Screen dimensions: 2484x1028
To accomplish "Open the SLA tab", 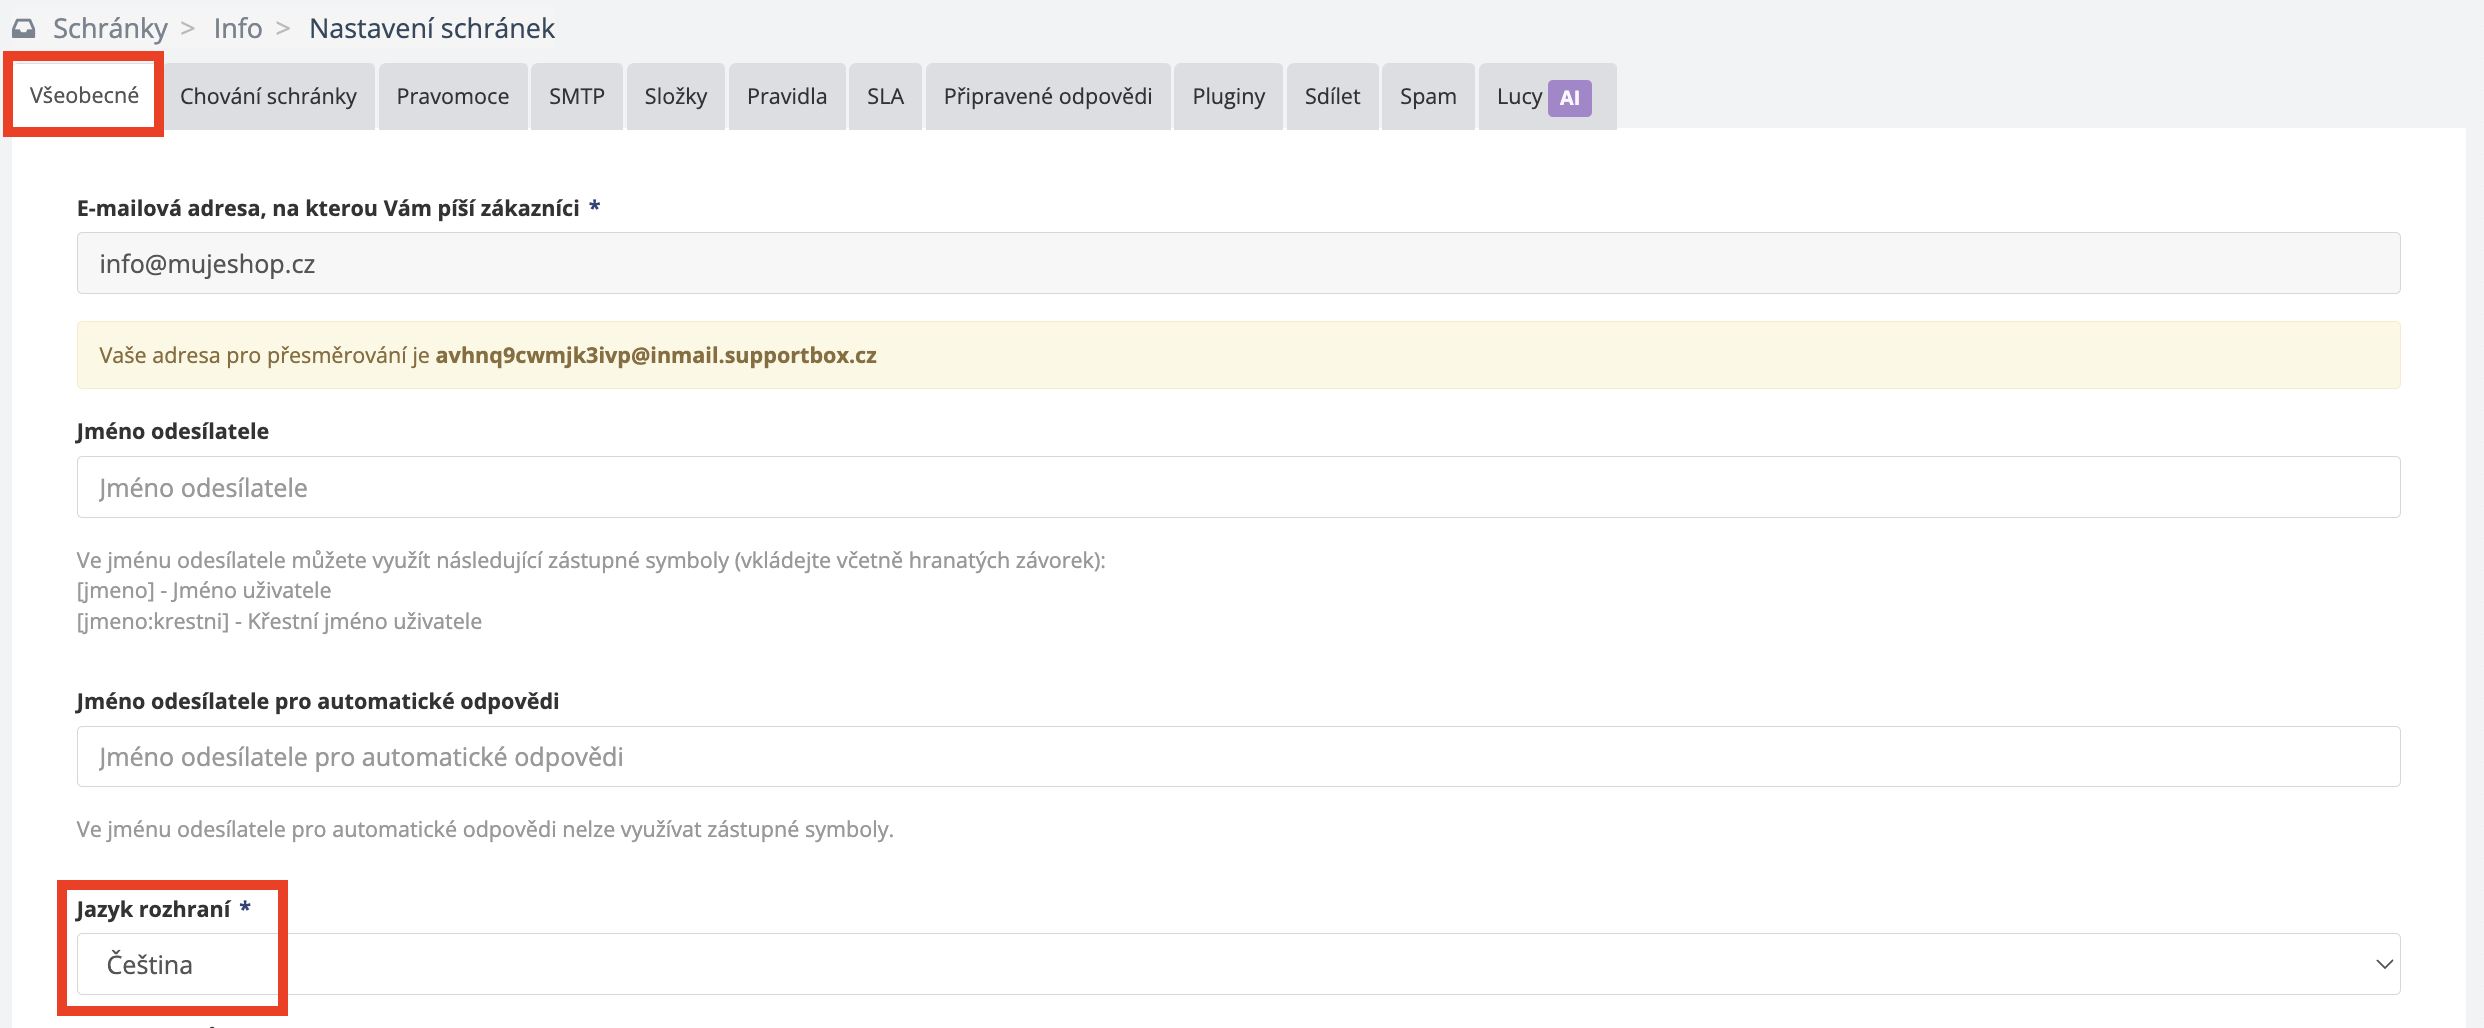I will pos(885,97).
